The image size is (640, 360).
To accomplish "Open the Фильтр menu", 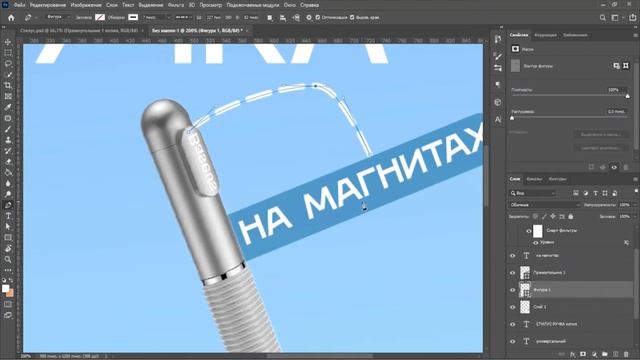I will 176,5.
